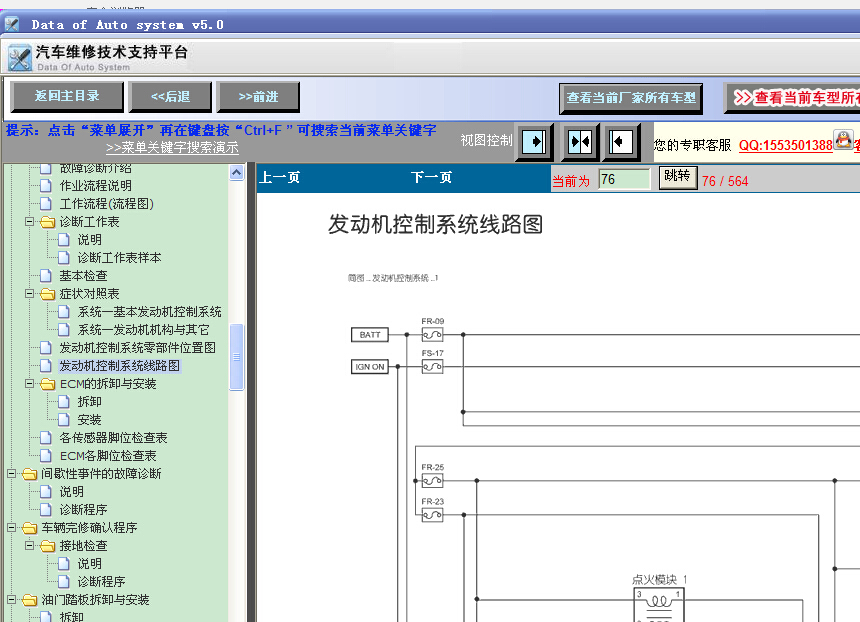Image resolution: width=860 pixels, height=622 pixels.
Task: Click the <<后退 back button
Action: pos(170,97)
